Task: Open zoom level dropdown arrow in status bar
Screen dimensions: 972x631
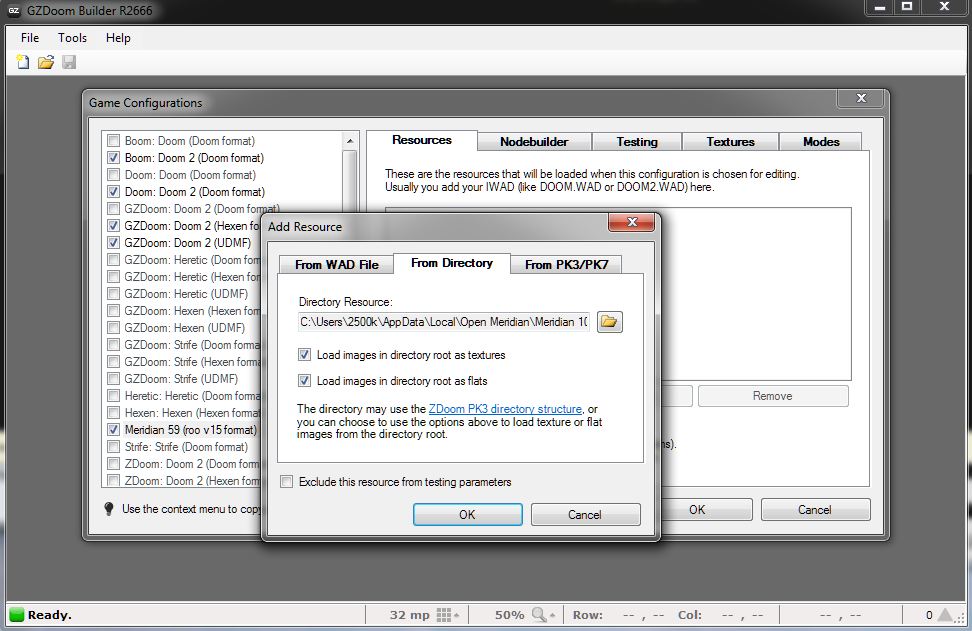Action: tap(552, 616)
